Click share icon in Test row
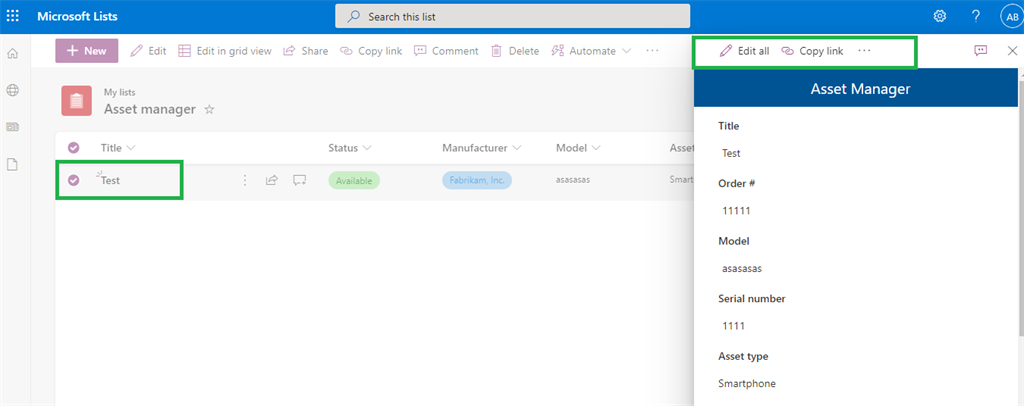Screen dimensions: 1024x406 (x=272, y=180)
